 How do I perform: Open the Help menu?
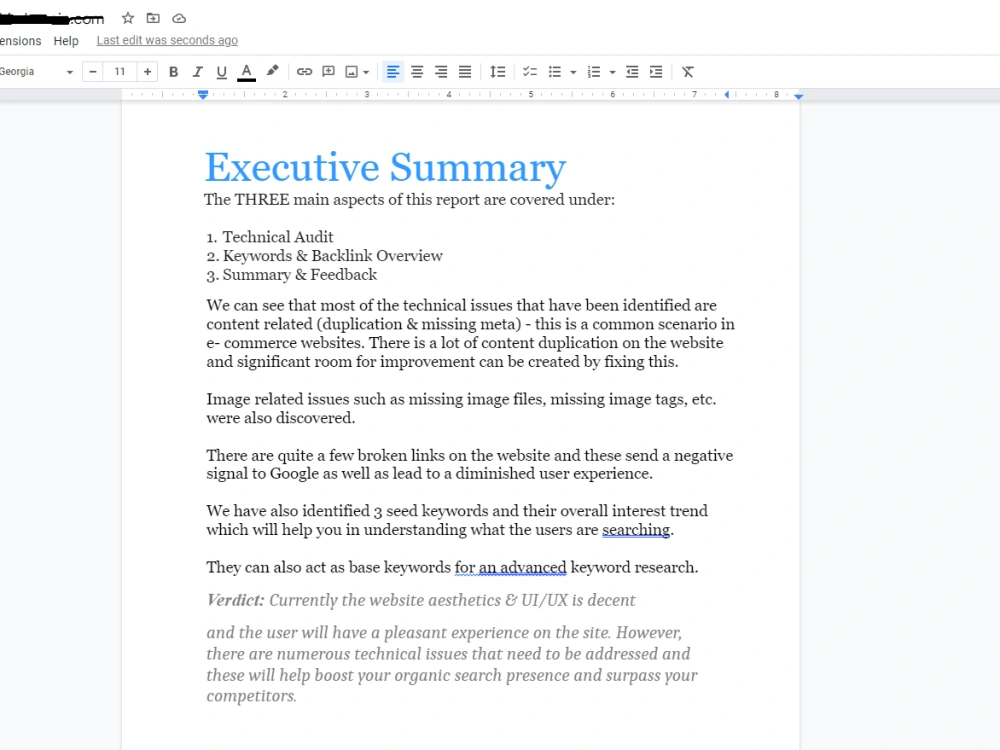[66, 41]
